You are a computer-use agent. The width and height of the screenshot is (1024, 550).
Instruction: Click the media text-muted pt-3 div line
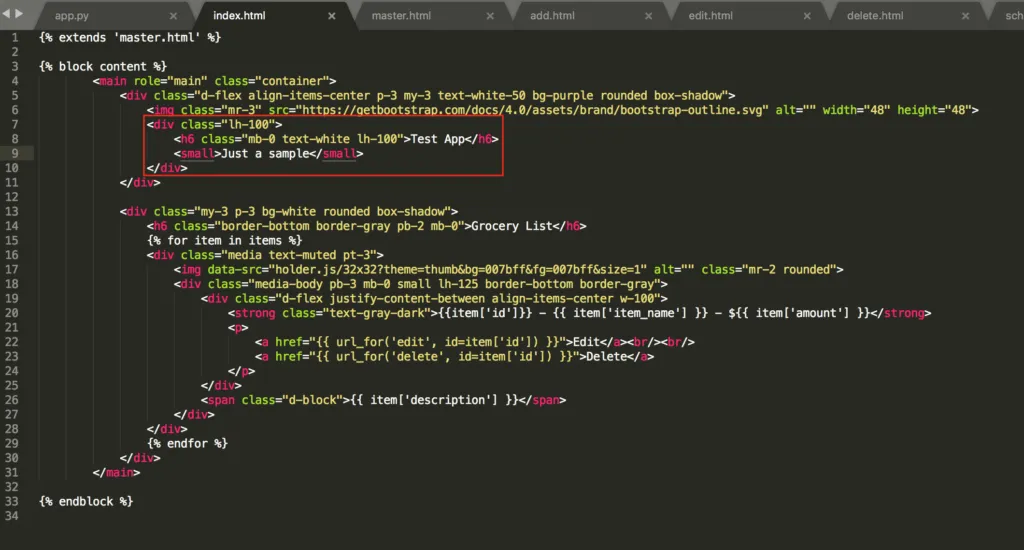click(x=265, y=255)
